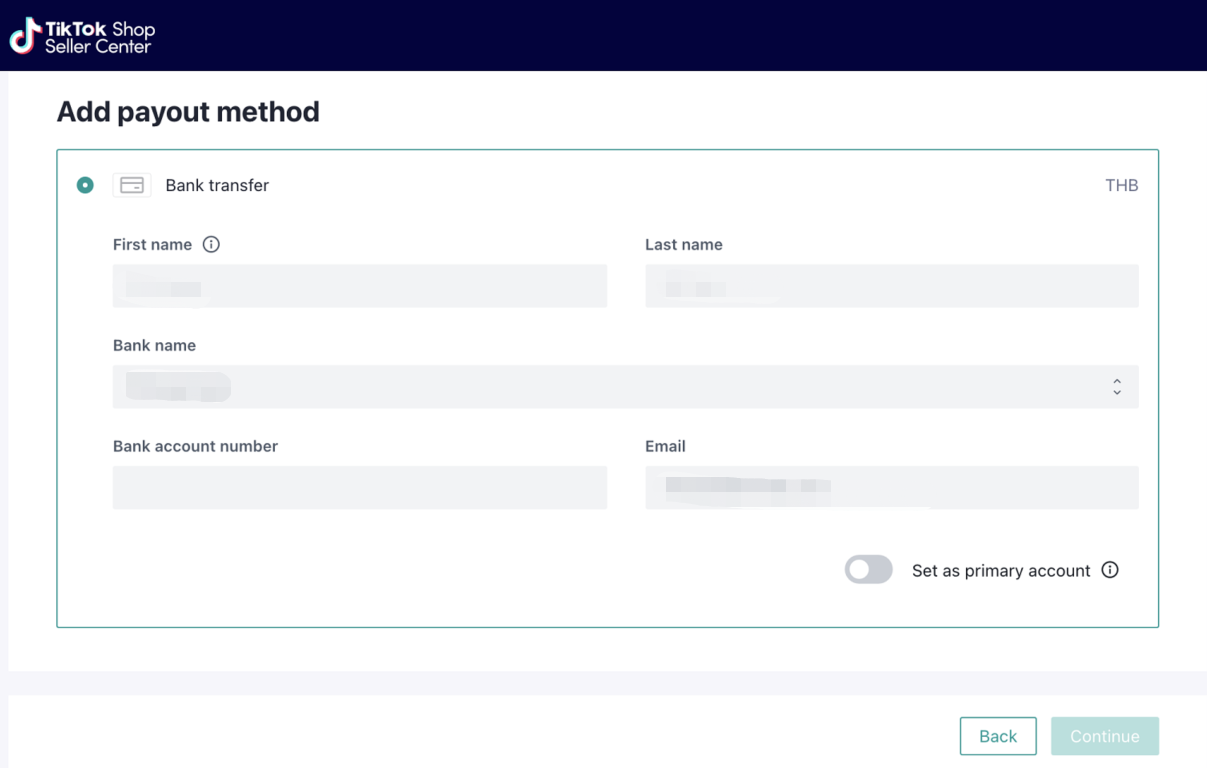The image size is (1207, 768).
Task: Select the Bank account number field
Action: coord(359,488)
